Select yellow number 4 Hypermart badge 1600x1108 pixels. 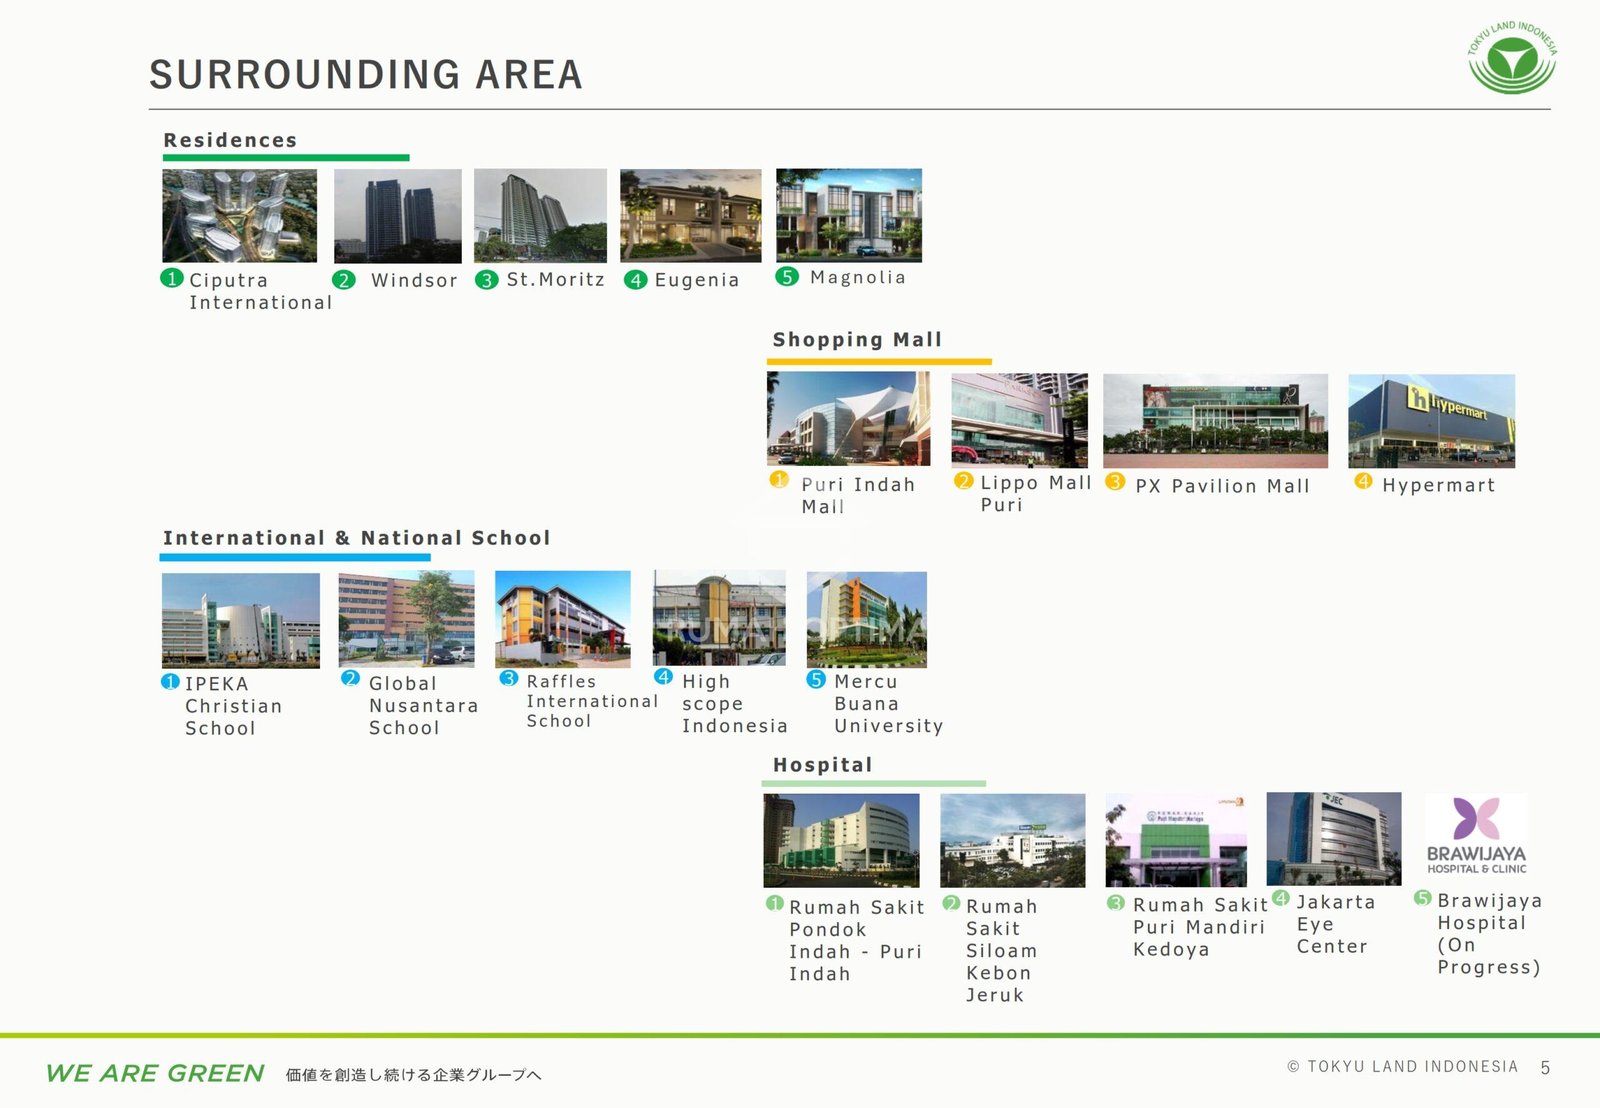(x=1363, y=481)
